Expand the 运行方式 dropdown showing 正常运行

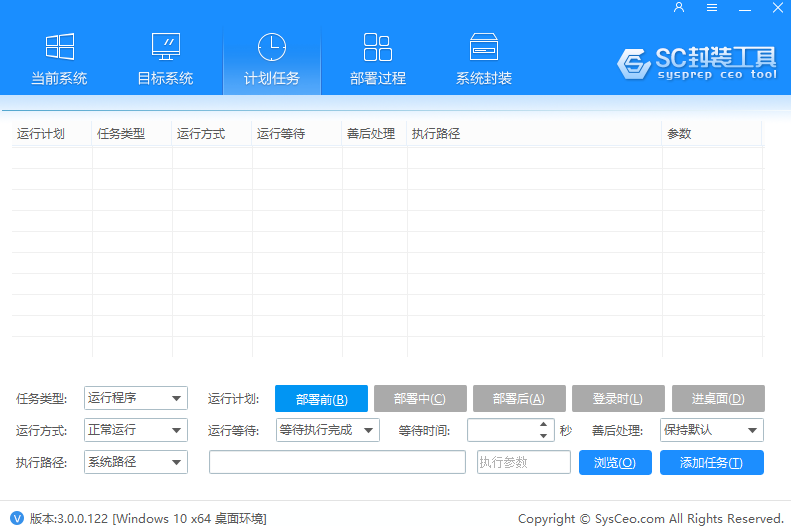(136, 430)
